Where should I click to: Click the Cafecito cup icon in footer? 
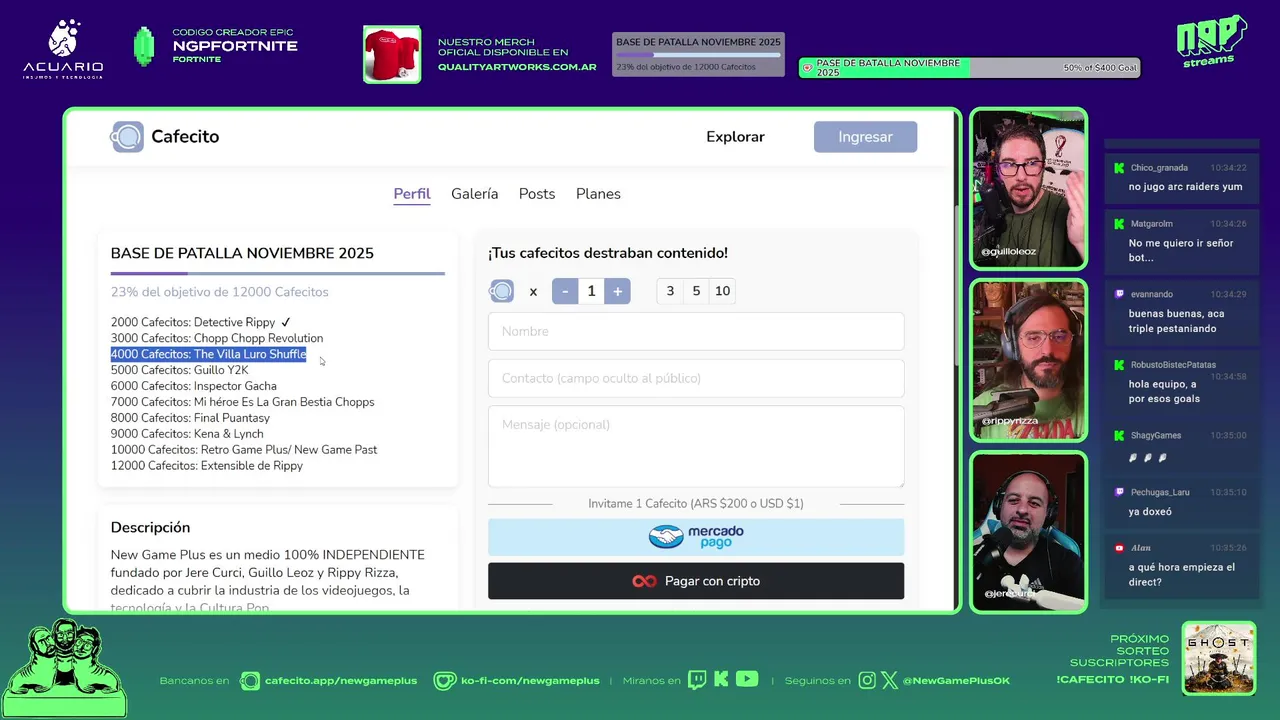coord(250,680)
